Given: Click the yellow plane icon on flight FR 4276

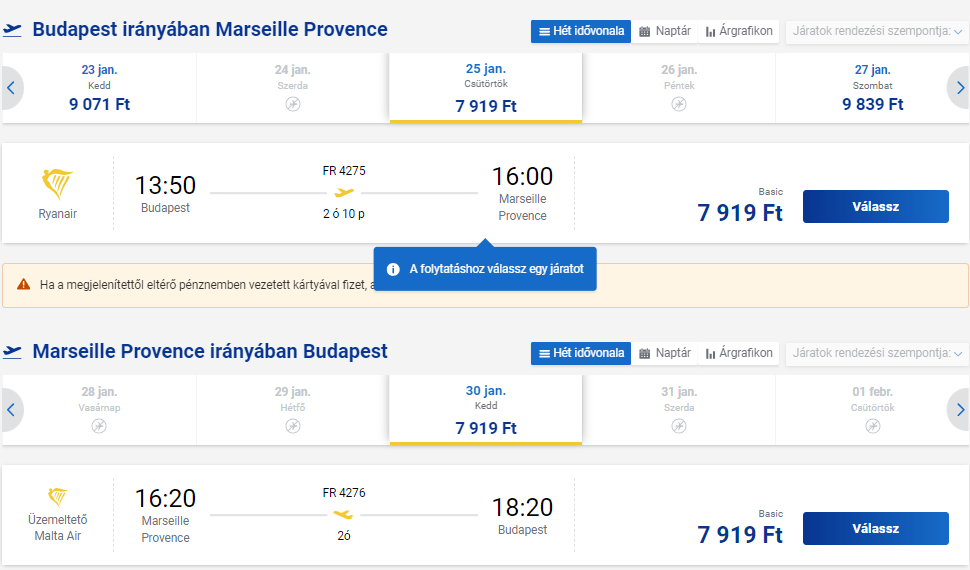Looking at the screenshot, I should [x=343, y=514].
